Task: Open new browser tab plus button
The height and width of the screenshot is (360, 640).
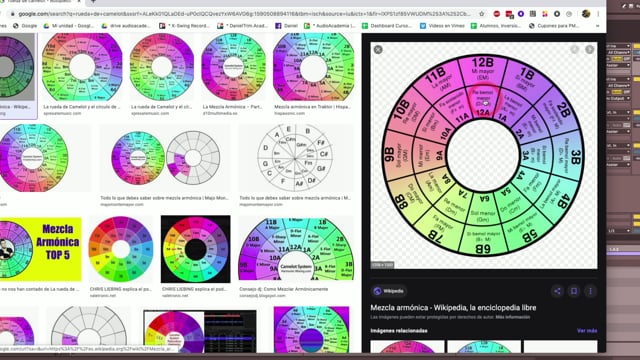Action: [x=93, y=2]
